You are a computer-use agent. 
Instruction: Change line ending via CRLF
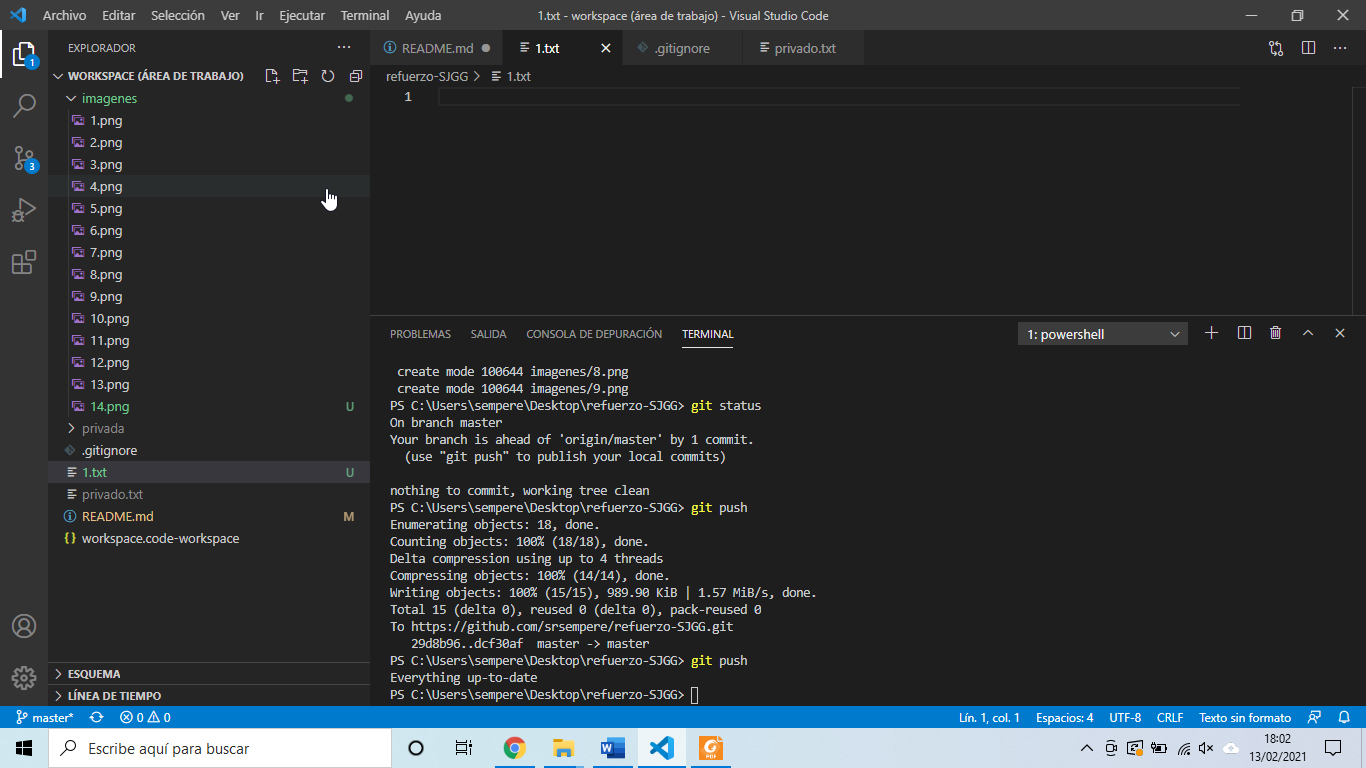coord(1170,717)
